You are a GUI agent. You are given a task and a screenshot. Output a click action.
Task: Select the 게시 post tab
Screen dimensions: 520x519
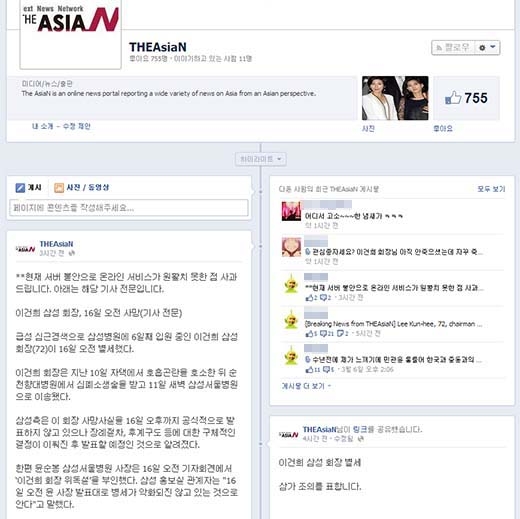click(28, 187)
